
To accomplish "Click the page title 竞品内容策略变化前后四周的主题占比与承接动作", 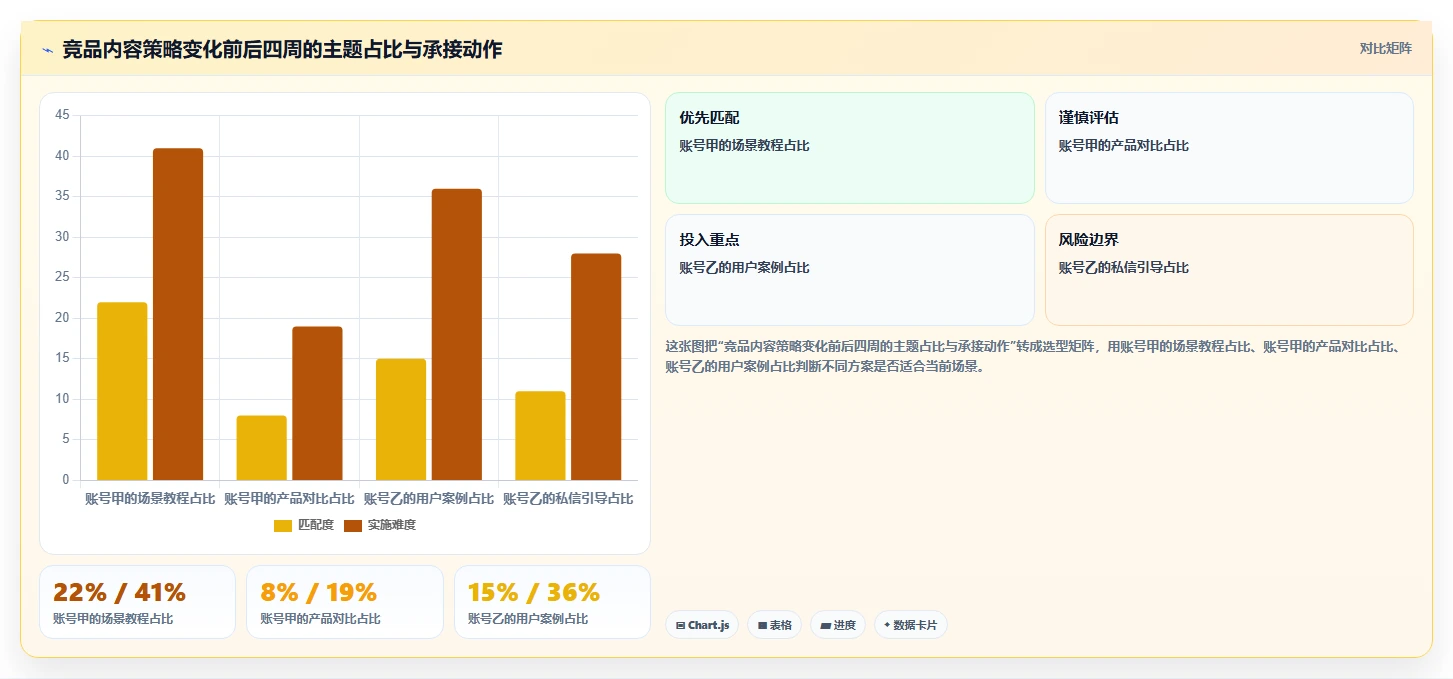I will (282, 49).
